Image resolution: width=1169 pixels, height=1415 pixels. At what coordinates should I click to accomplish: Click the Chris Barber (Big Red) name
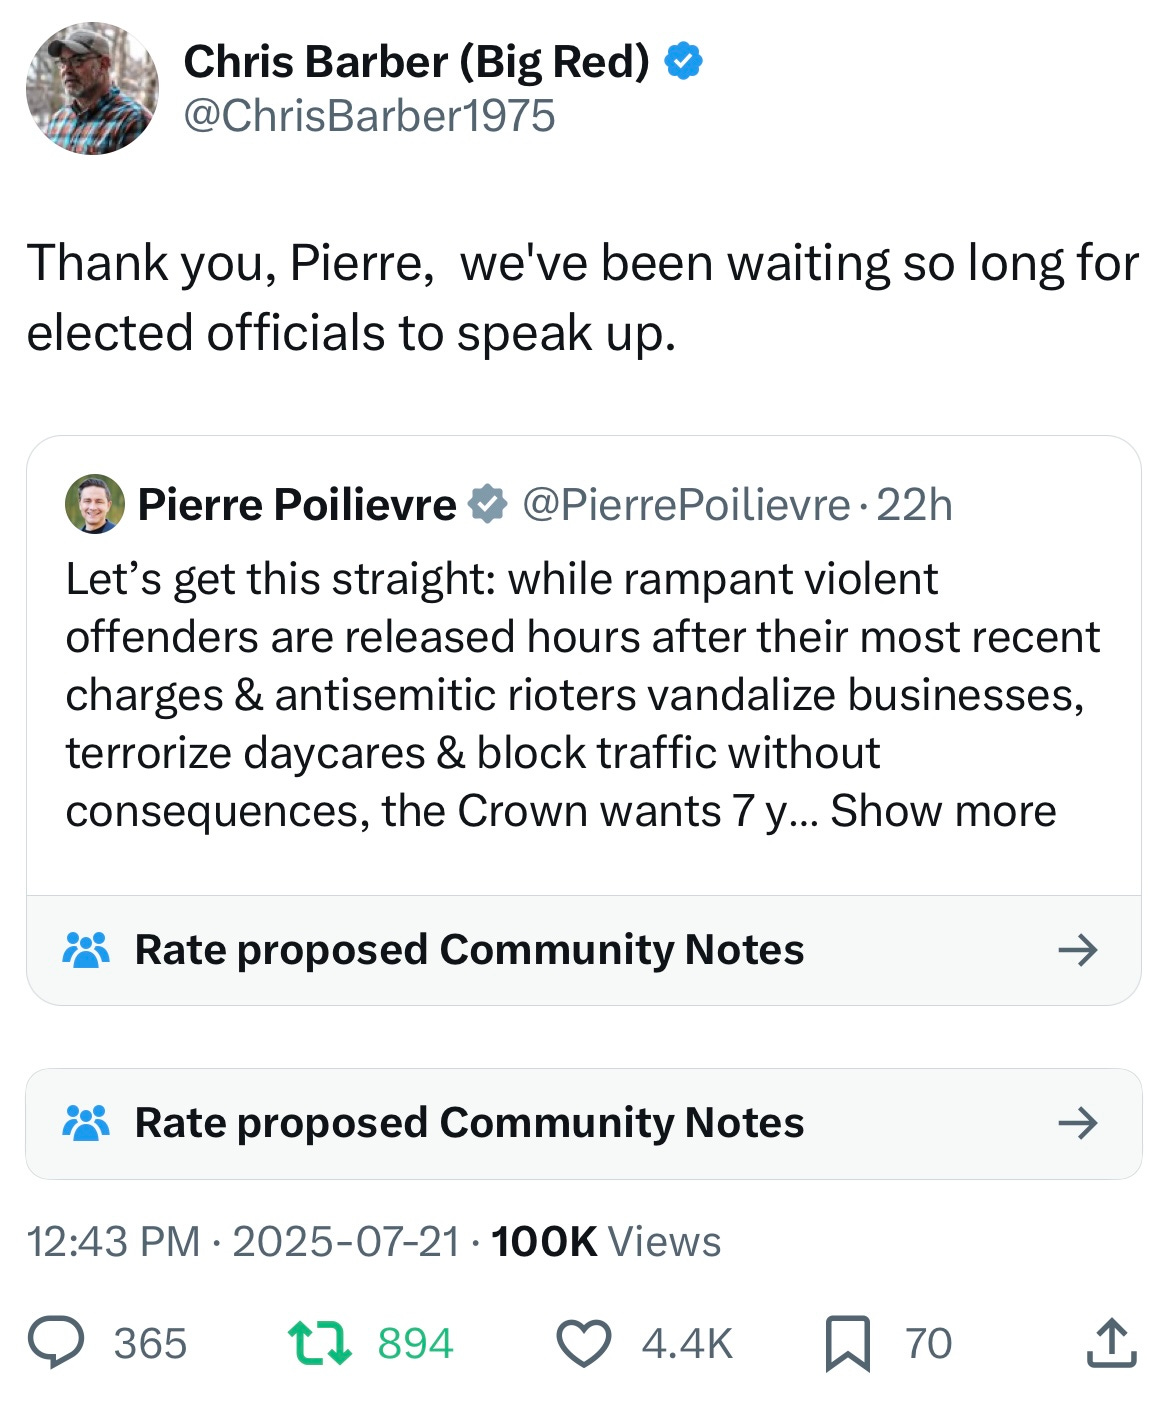click(x=416, y=62)
